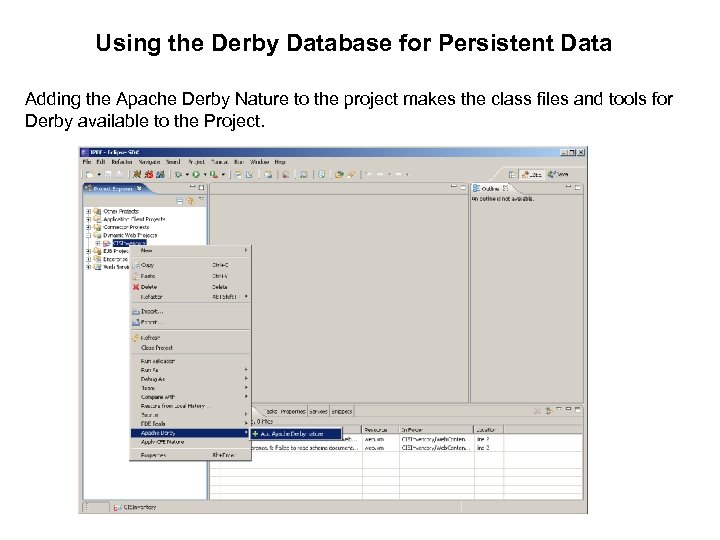Expand the Other Projects tree node
720x540 pixels.
click(x=89, y=211)
